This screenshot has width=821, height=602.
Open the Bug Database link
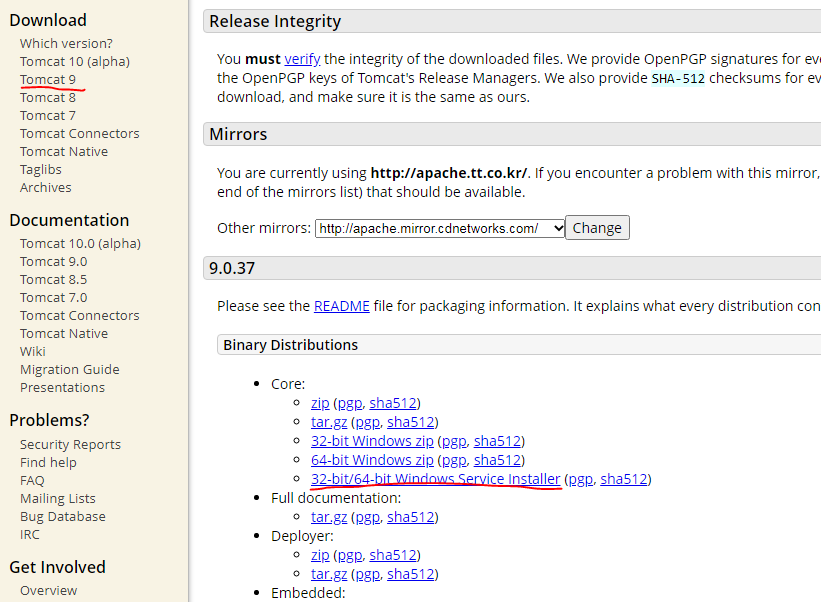coord(63,517)
